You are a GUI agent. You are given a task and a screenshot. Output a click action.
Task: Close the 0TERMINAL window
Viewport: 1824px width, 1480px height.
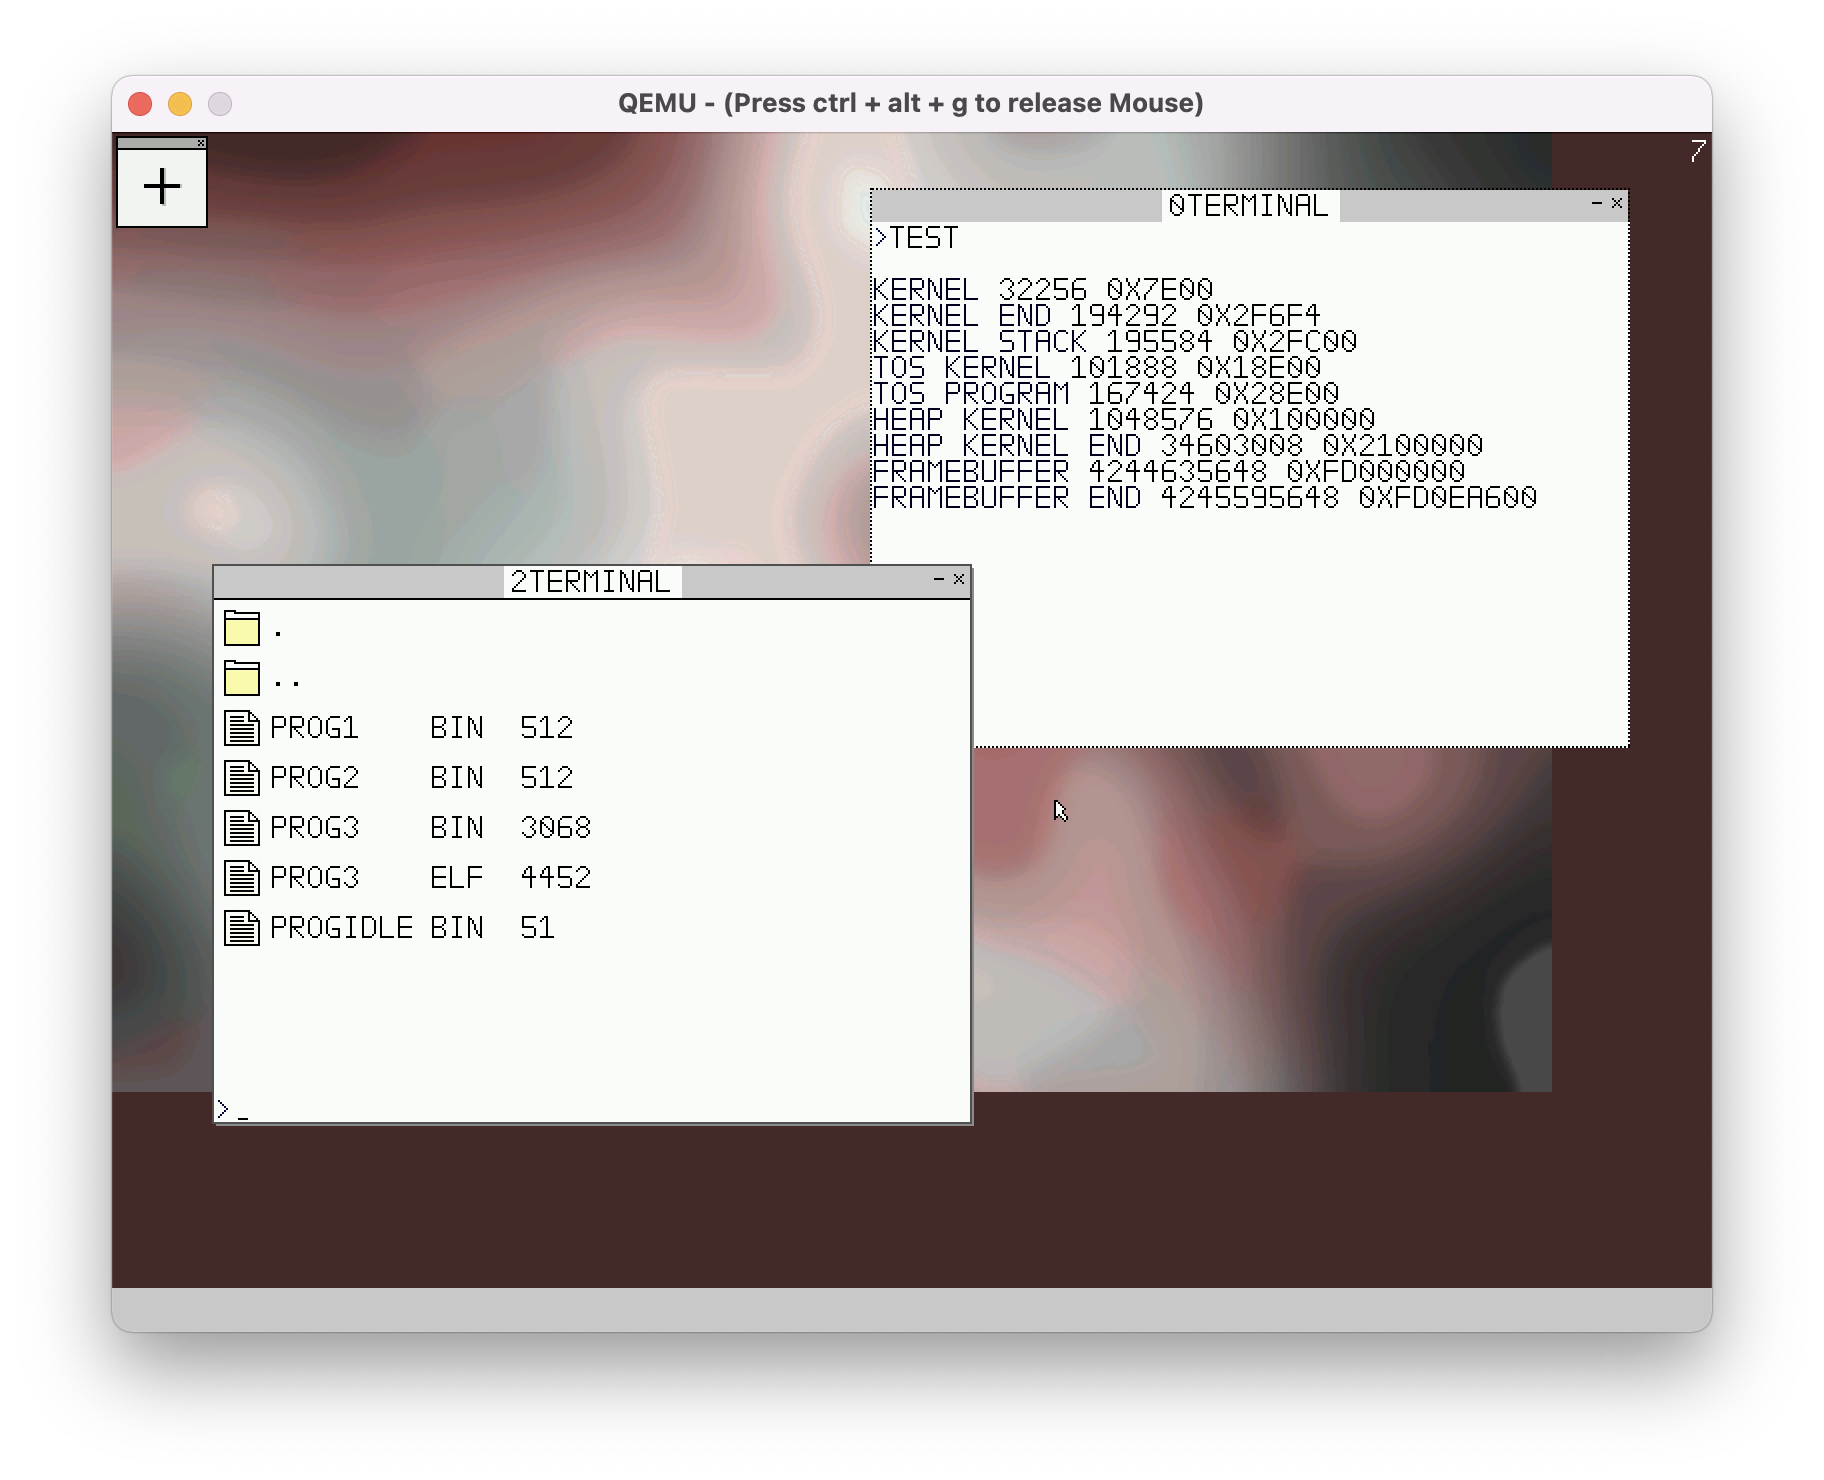[x=1617, y=203]
